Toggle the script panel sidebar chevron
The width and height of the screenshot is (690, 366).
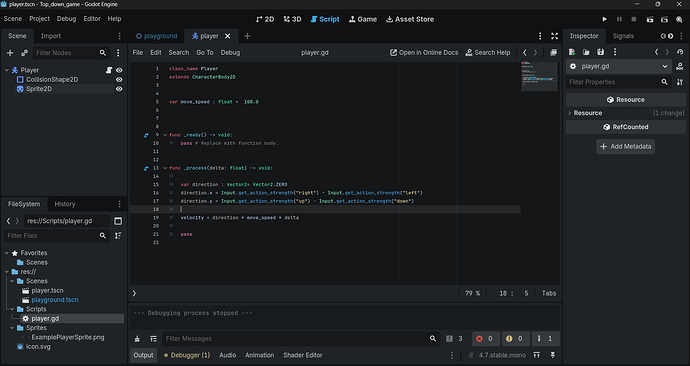click(134, 293)
